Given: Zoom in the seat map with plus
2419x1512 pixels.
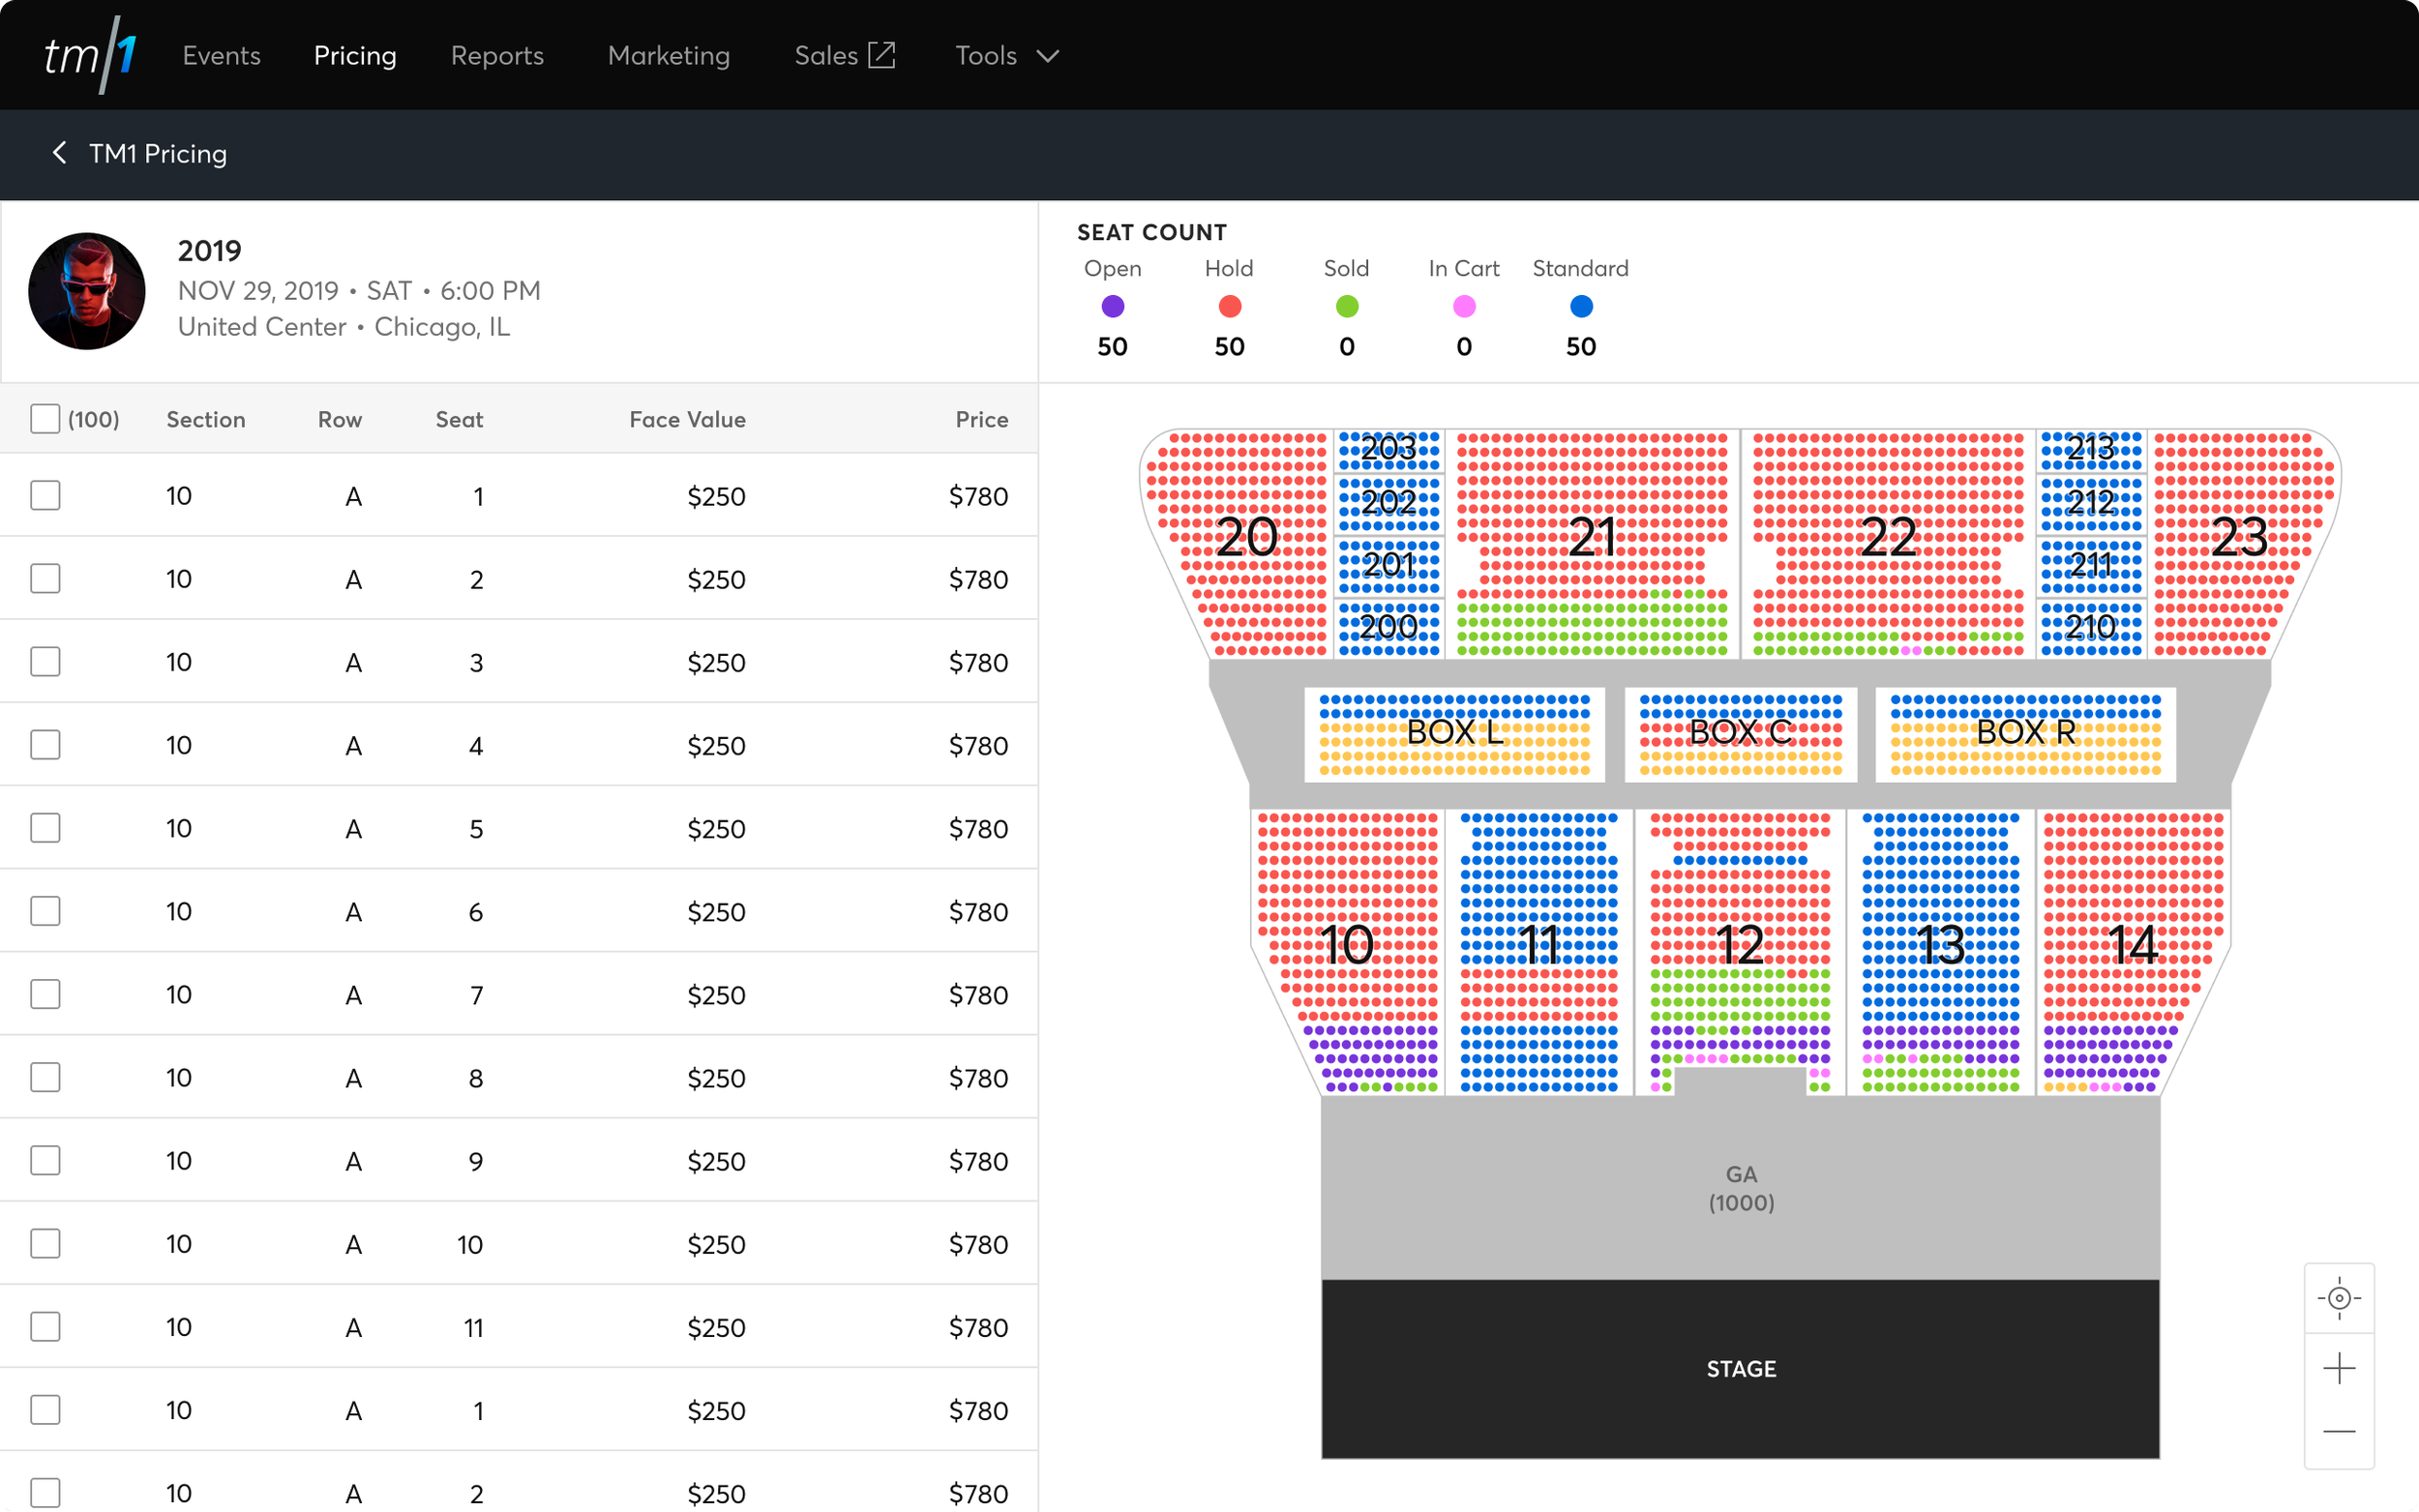Looking at the screenshot, I should (x=2338, y=1367).
